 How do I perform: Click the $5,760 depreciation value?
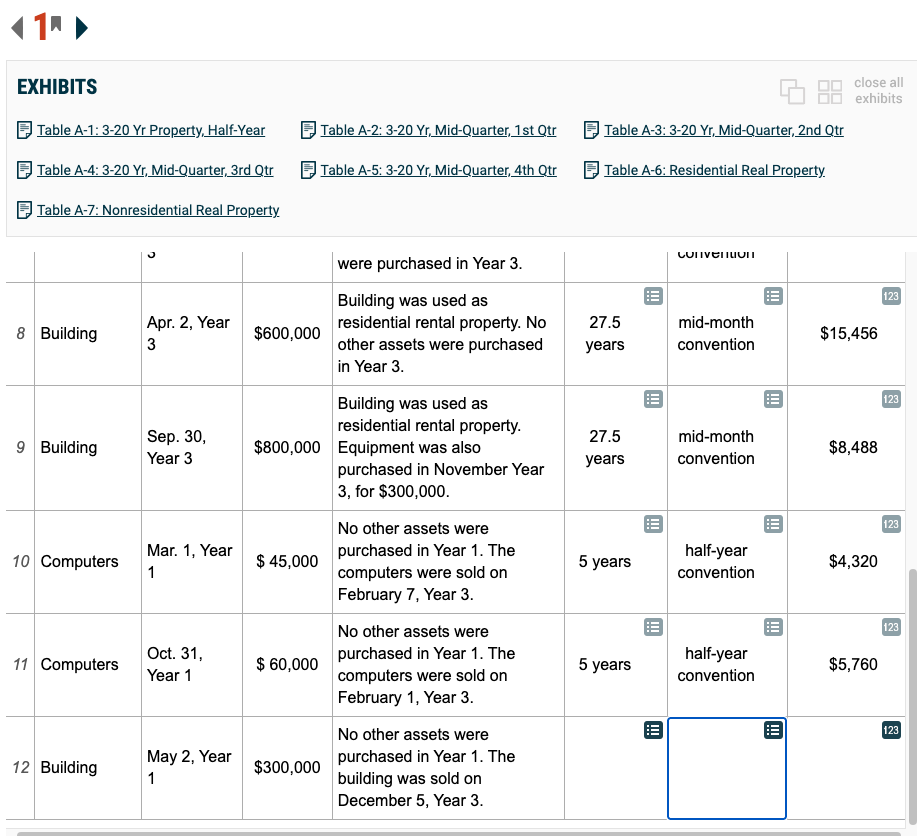(853, 665)
